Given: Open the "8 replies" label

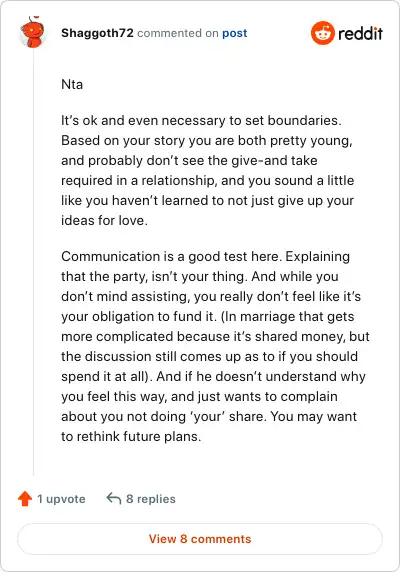Looking at the screenshot, I should [x=151, y=499].
